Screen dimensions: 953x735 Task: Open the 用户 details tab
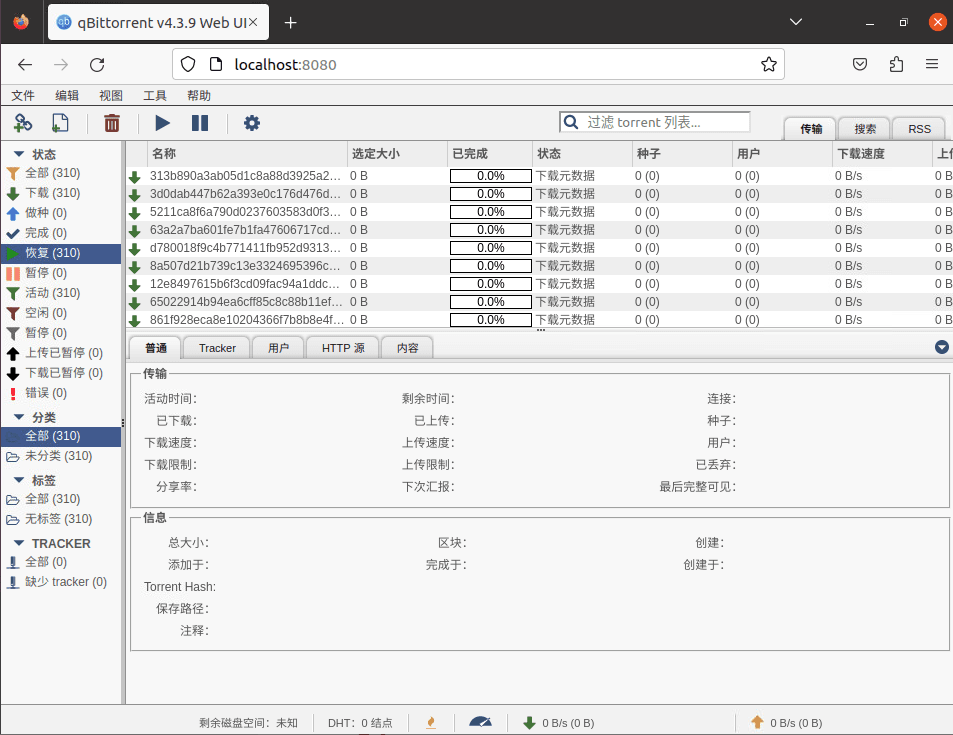pos(278,348)
